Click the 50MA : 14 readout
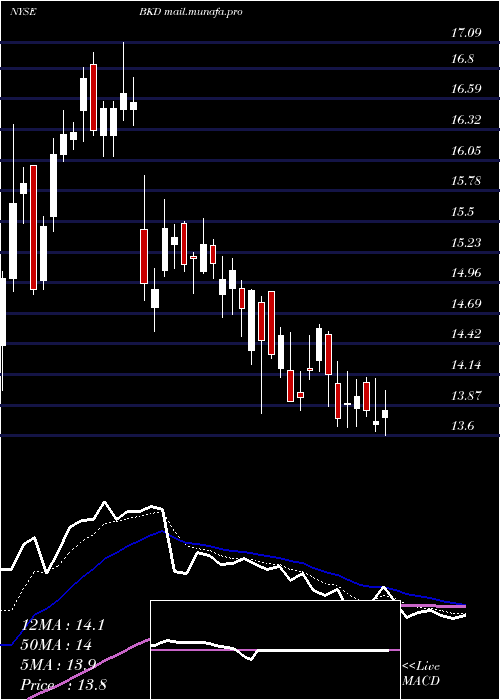This screenshot has height=700, width=500. pyautogui.click(x=56, y=645)
